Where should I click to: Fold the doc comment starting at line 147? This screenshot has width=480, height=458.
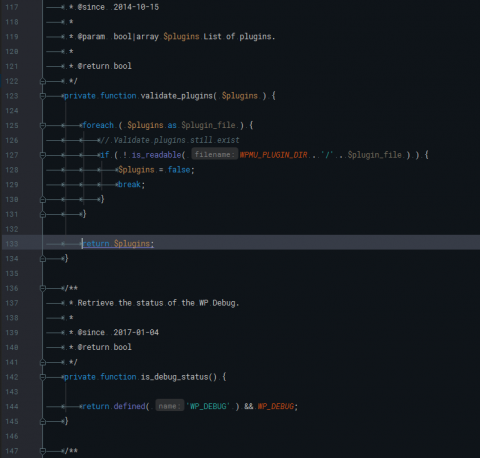click(43, 451)
